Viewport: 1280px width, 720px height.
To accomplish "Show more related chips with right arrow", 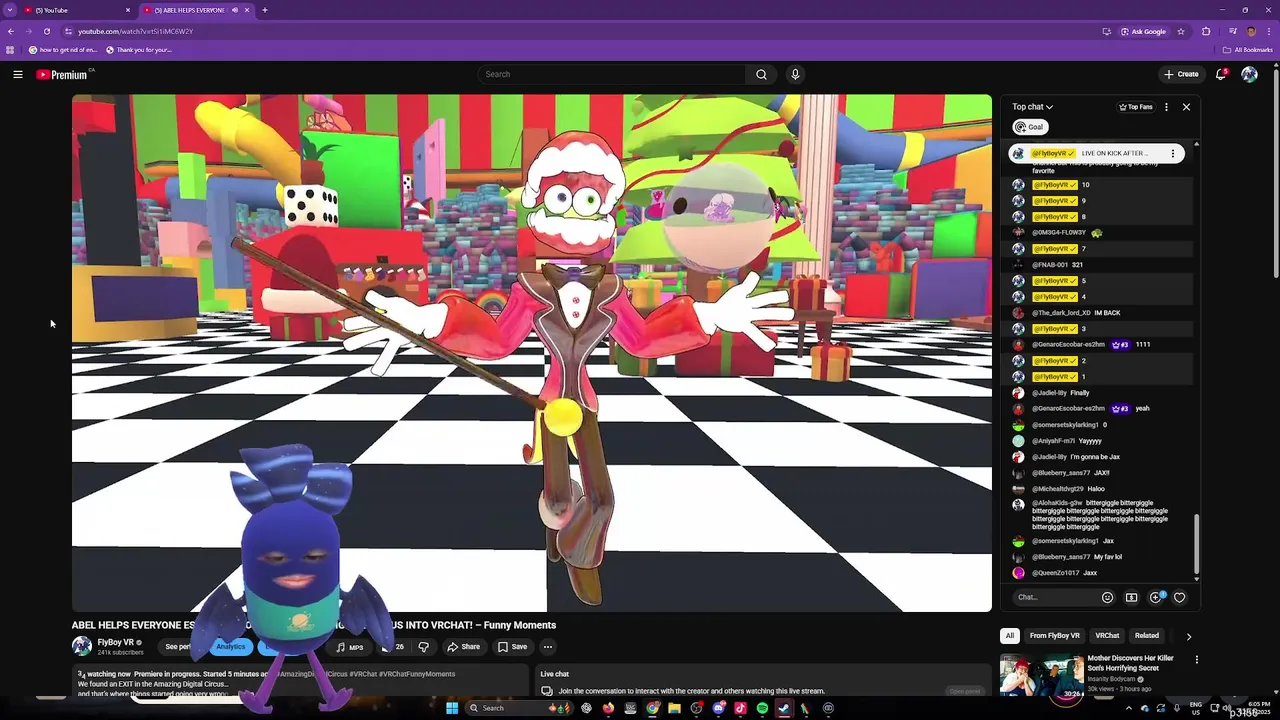I will [1188, 636].
